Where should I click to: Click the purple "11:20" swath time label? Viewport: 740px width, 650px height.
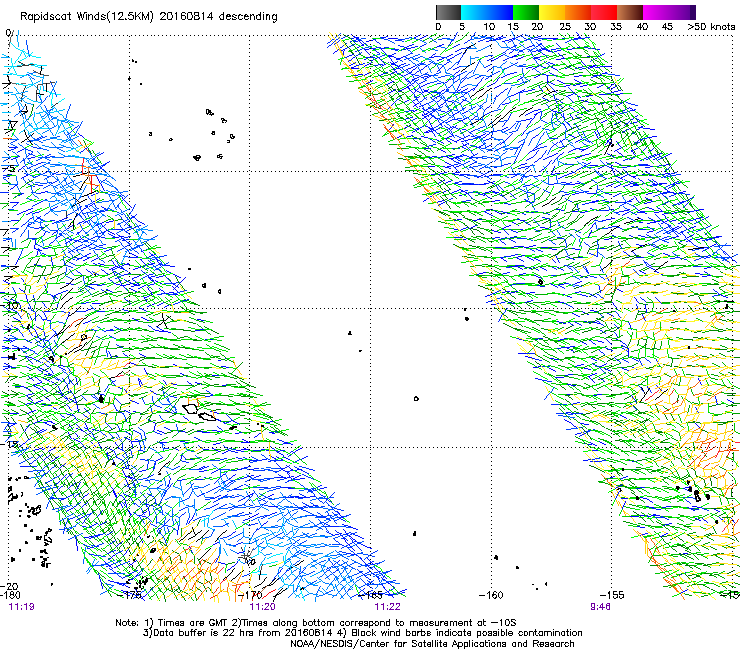point(262,607)
